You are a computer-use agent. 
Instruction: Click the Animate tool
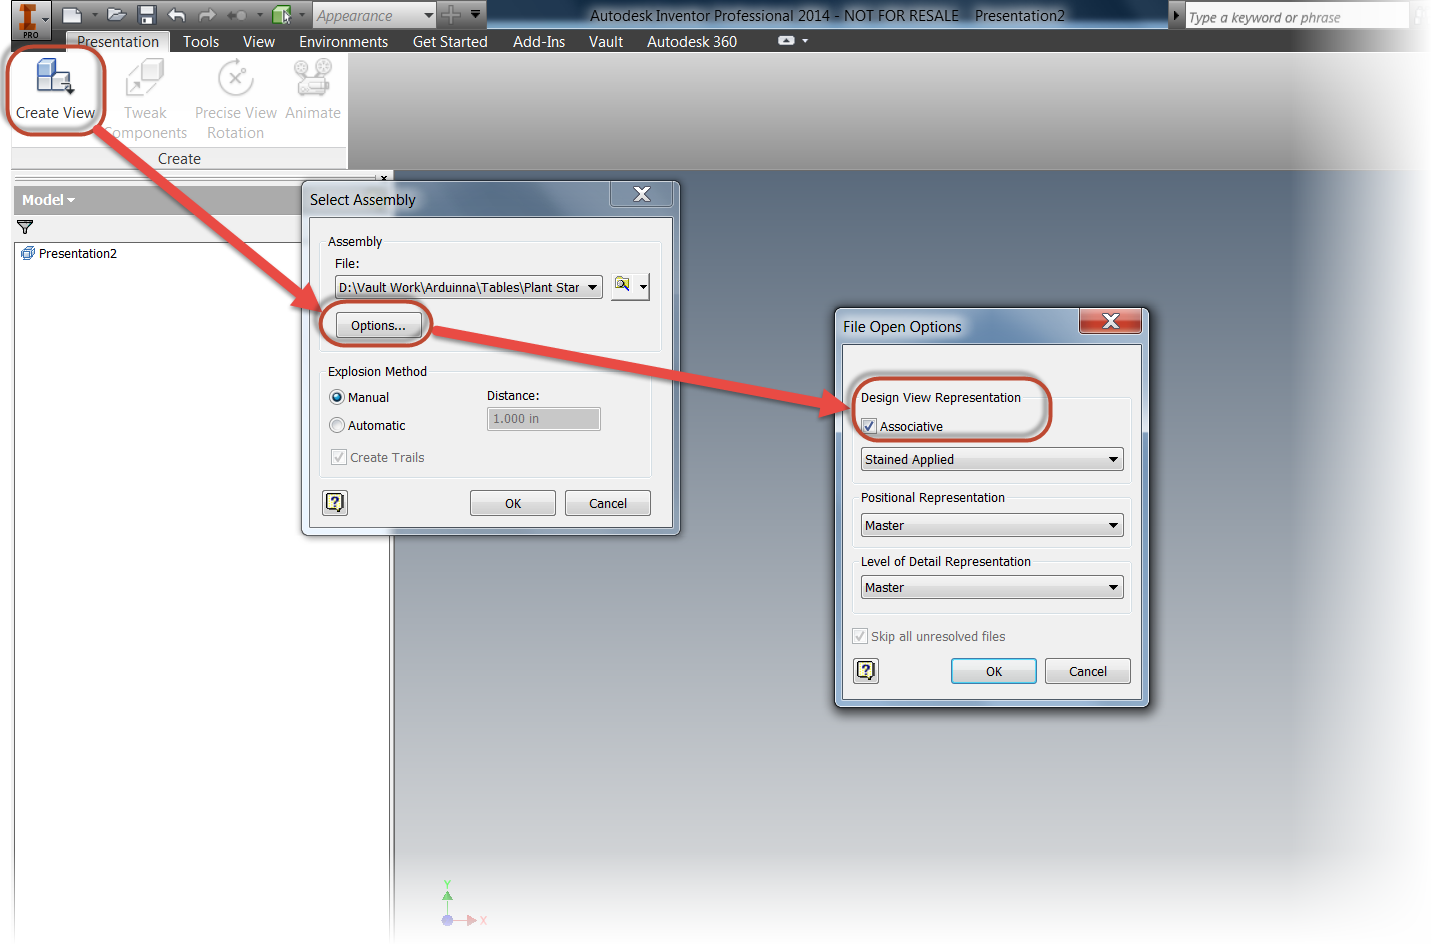point(313,90)
